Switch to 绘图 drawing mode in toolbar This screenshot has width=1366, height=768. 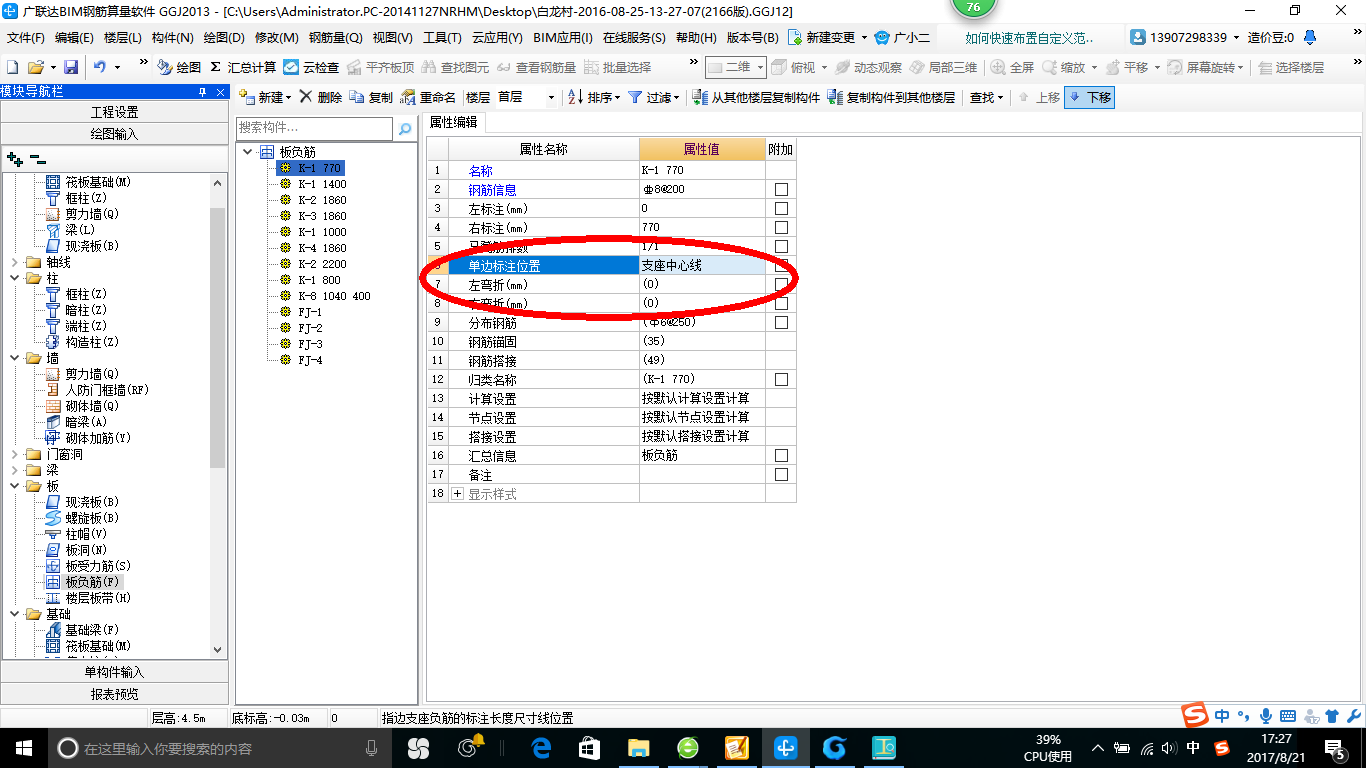[180, 67]
